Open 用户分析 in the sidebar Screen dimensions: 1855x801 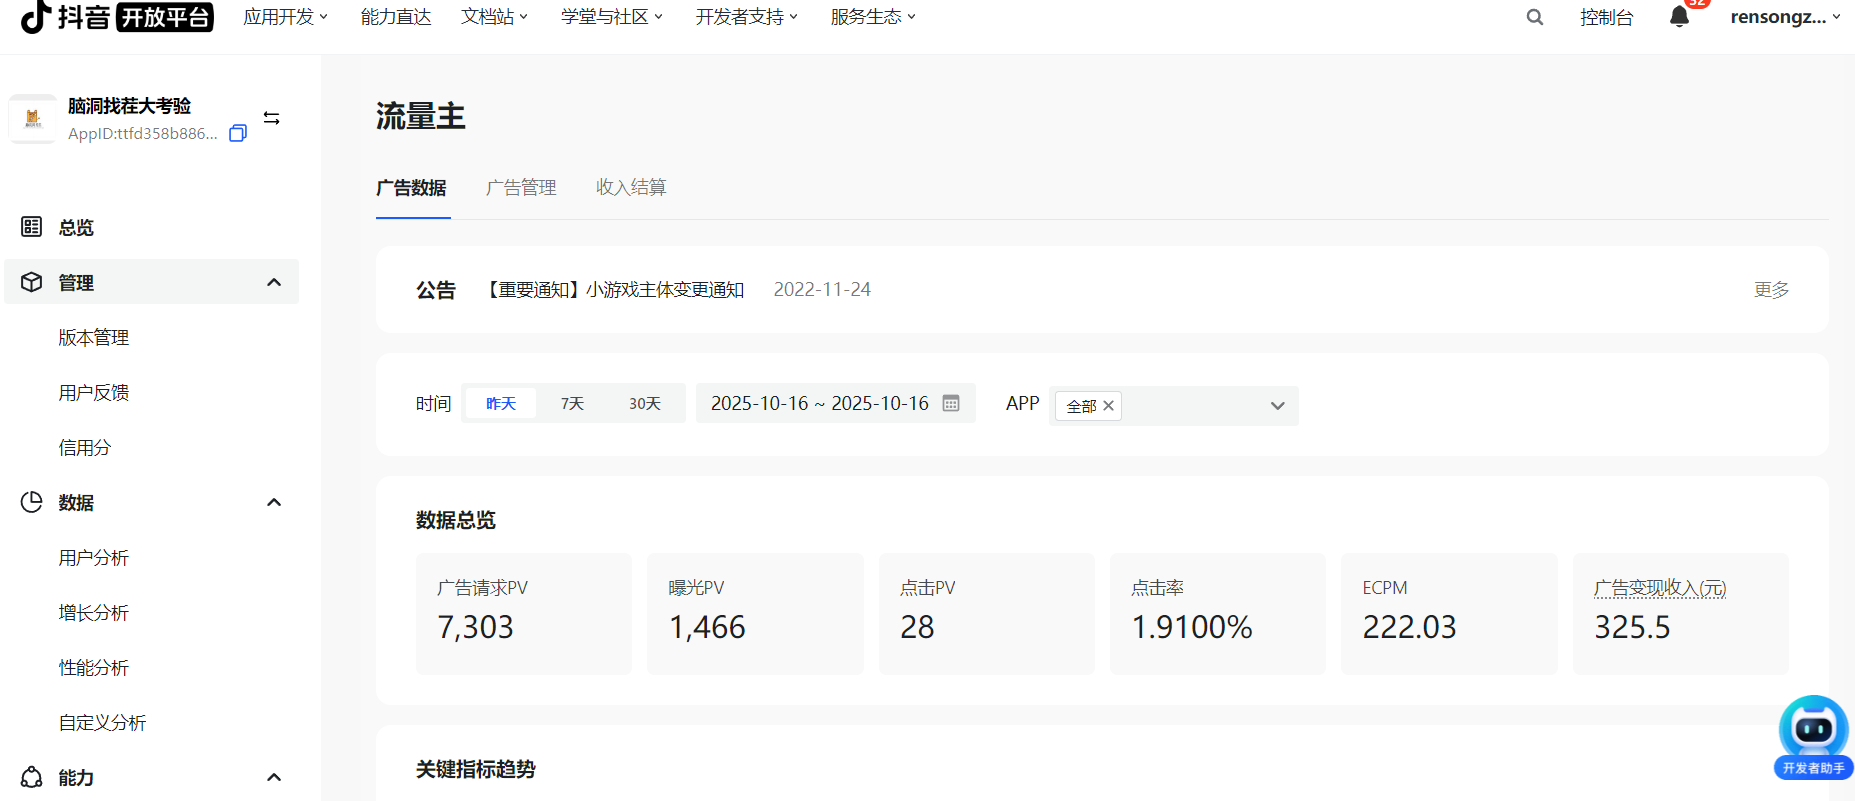pos(94,558)
